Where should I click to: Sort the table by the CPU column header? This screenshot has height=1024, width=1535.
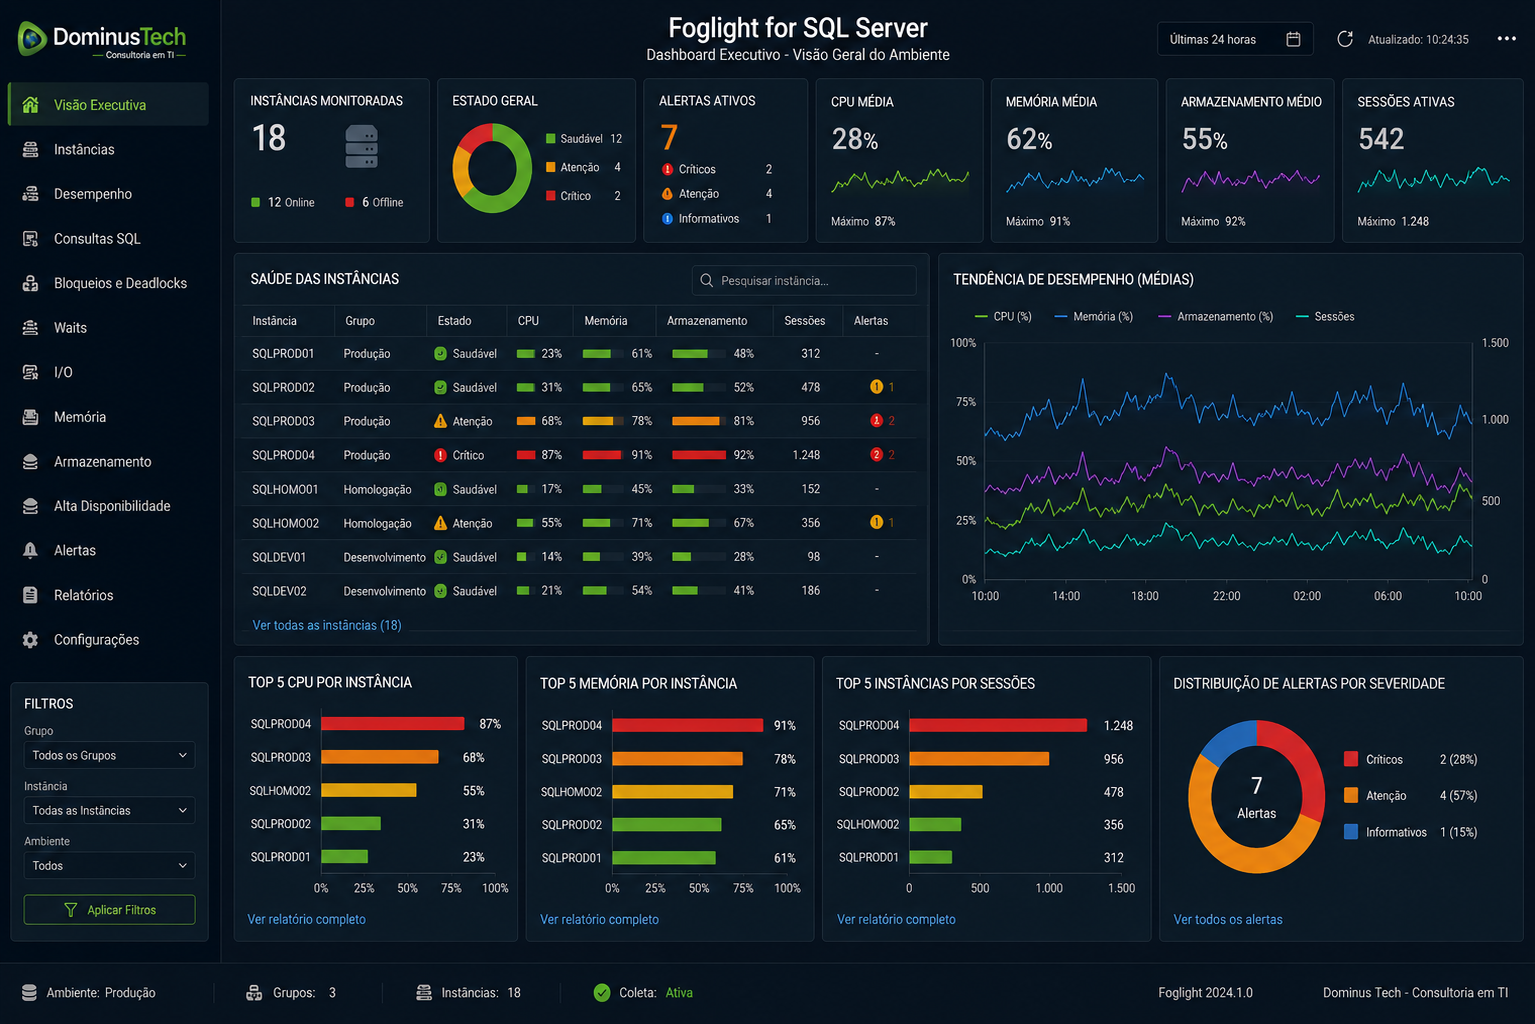point(528,321)
